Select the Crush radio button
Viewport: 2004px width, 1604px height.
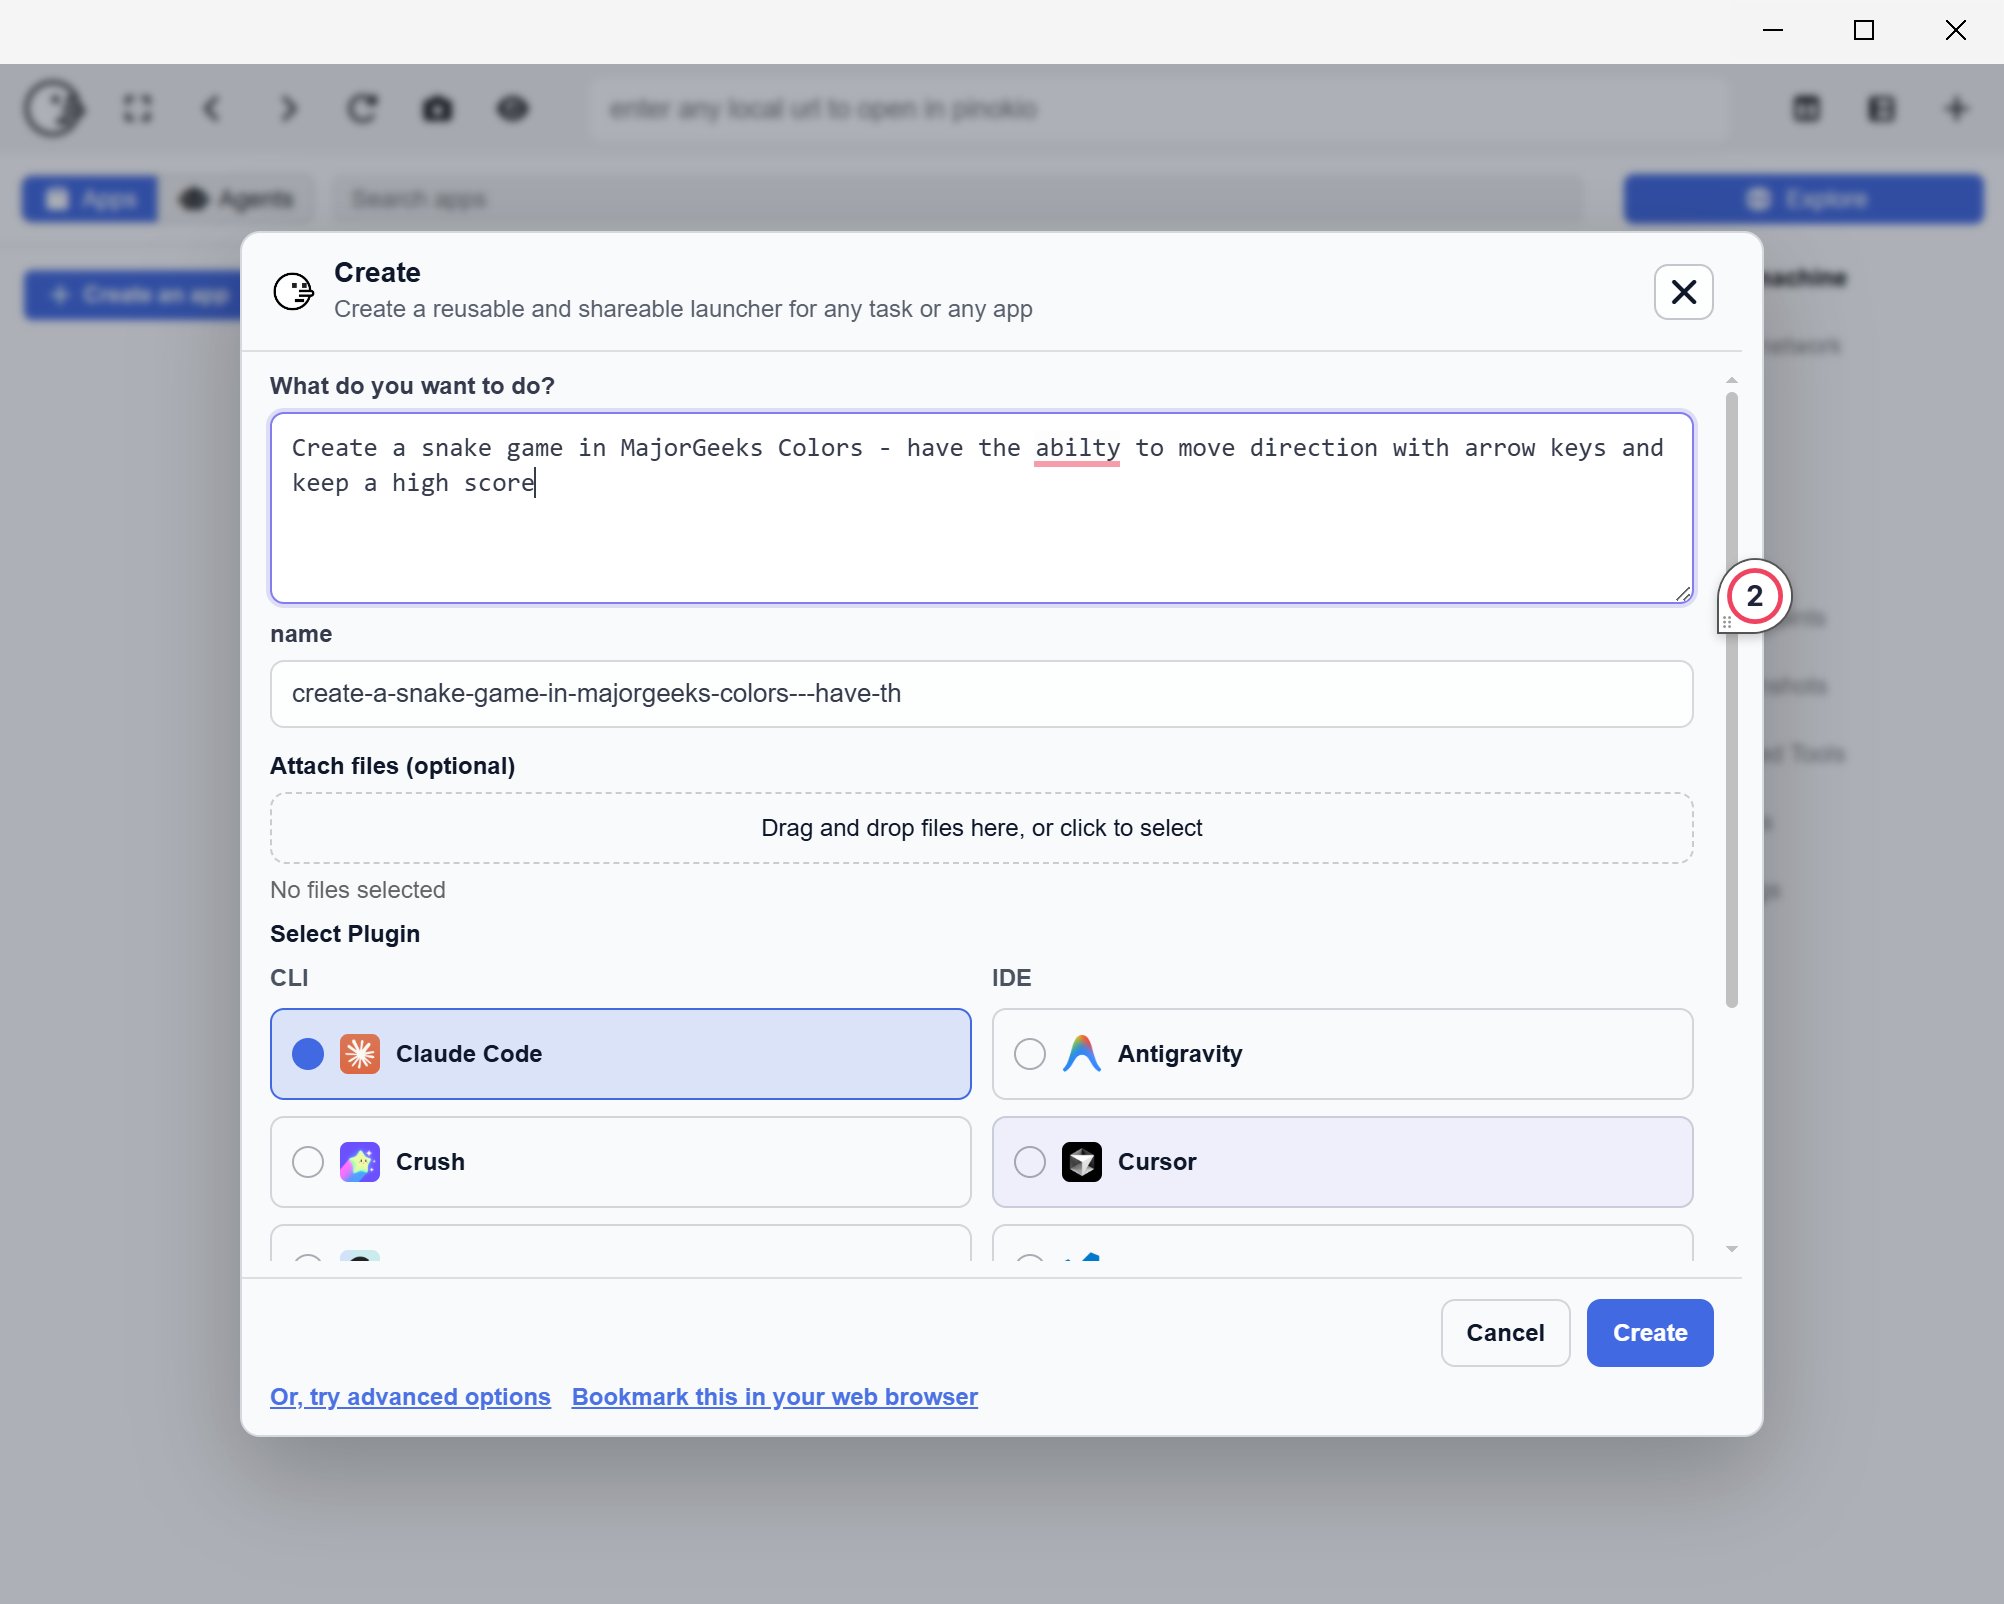tap(308, 1162)
